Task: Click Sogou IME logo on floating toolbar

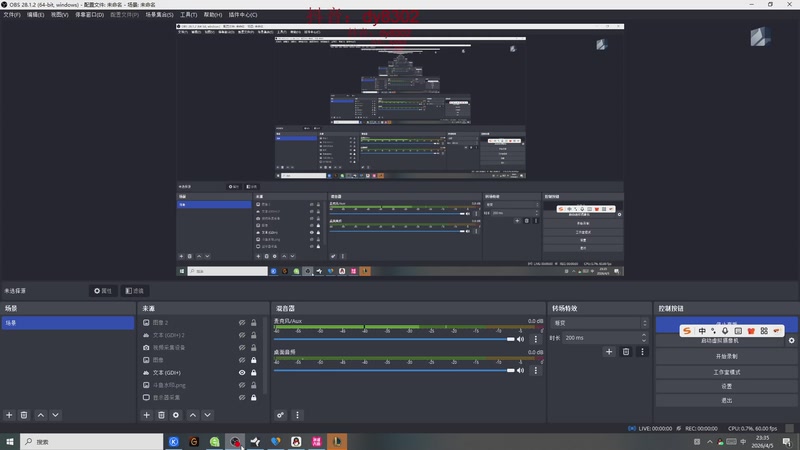Action: click(687, 331)
